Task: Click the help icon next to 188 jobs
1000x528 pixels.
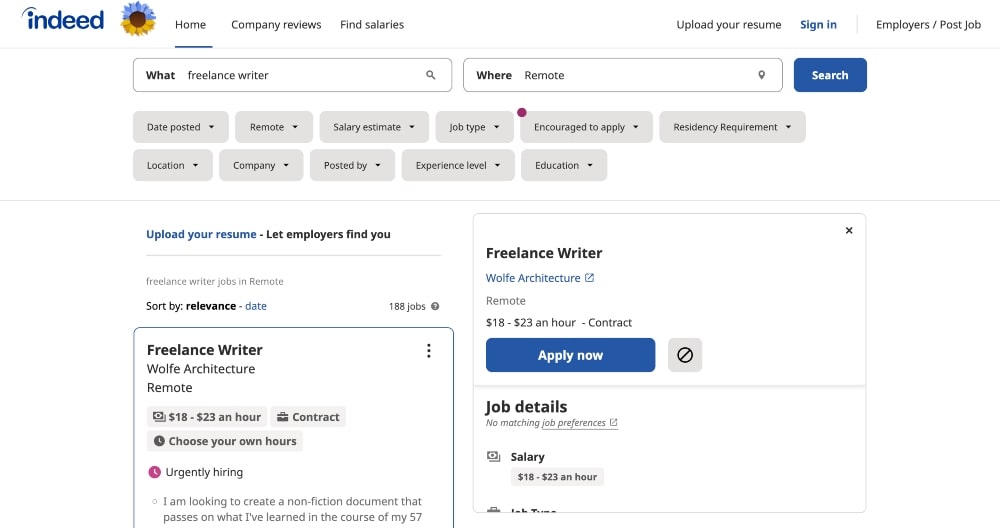Action: click(435, 307)
